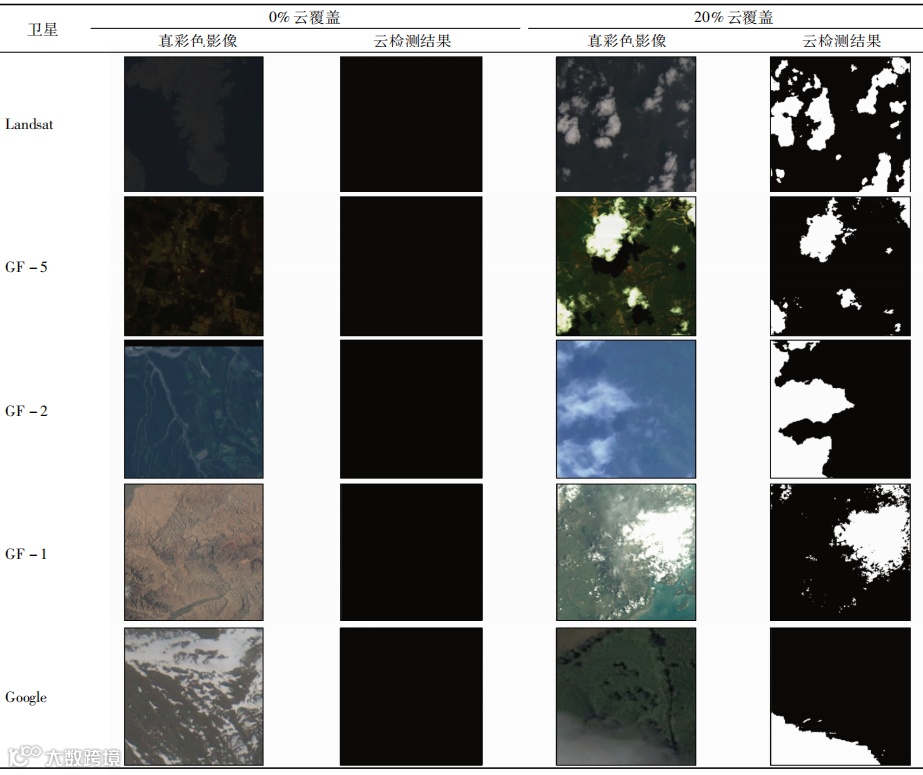Click the Landsat 0% cloud detection result
Viewport: 923px width, 775px height.
pyautogui.click(x=411, y=124)
